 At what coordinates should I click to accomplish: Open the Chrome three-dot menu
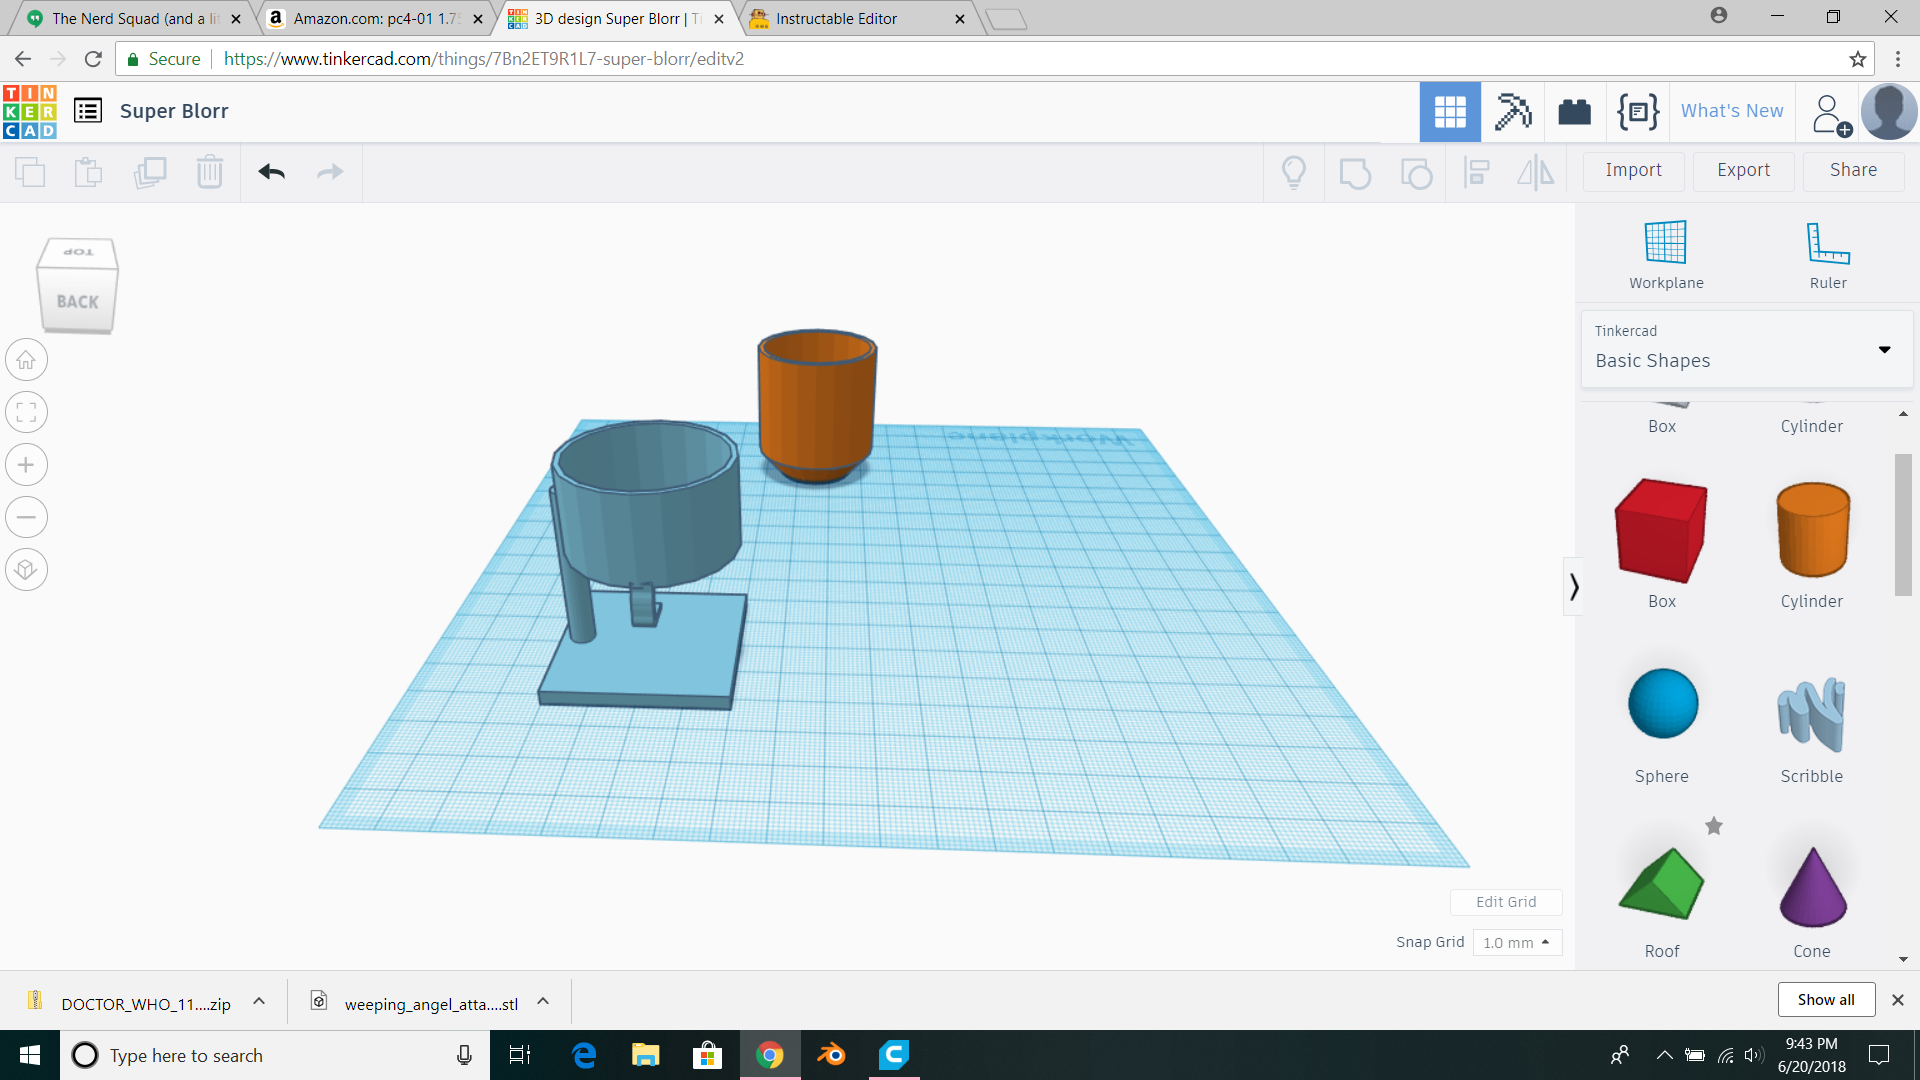(1898, 59)
